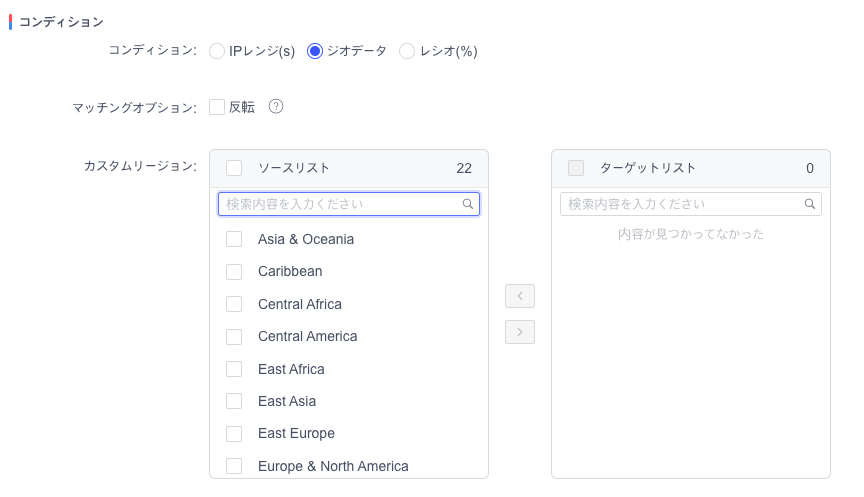Click the source list count 22
This screenshot has width=864, height=497.
coord(464,169)
